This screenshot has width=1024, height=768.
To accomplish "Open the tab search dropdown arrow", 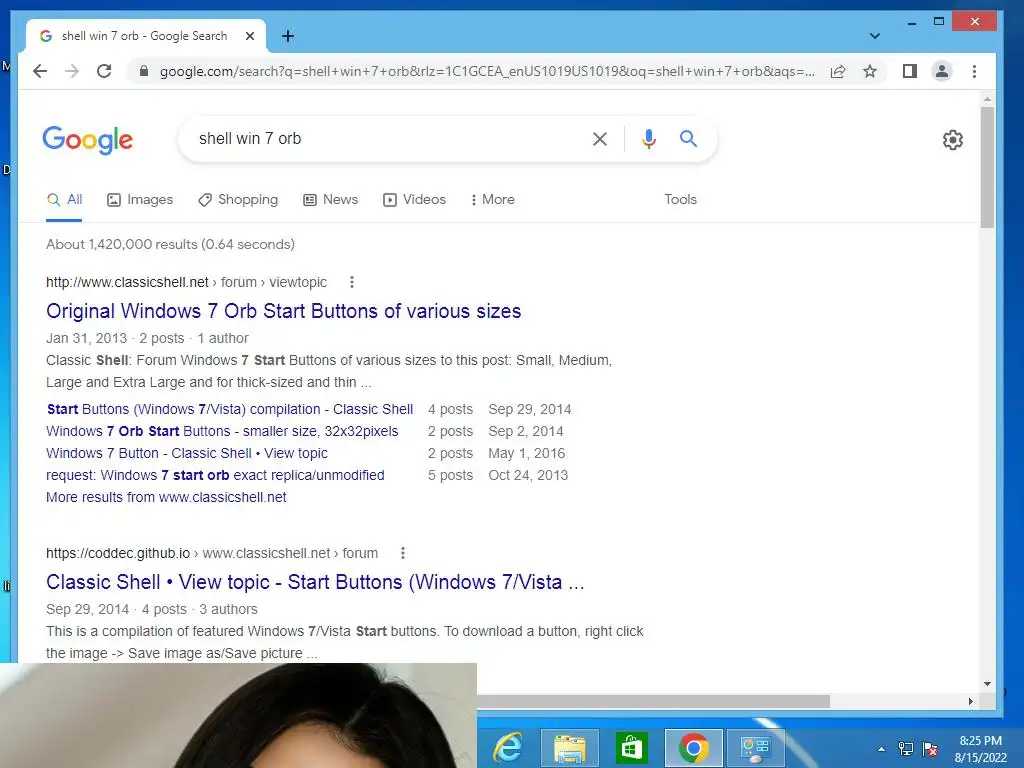I will click(875, 36).
